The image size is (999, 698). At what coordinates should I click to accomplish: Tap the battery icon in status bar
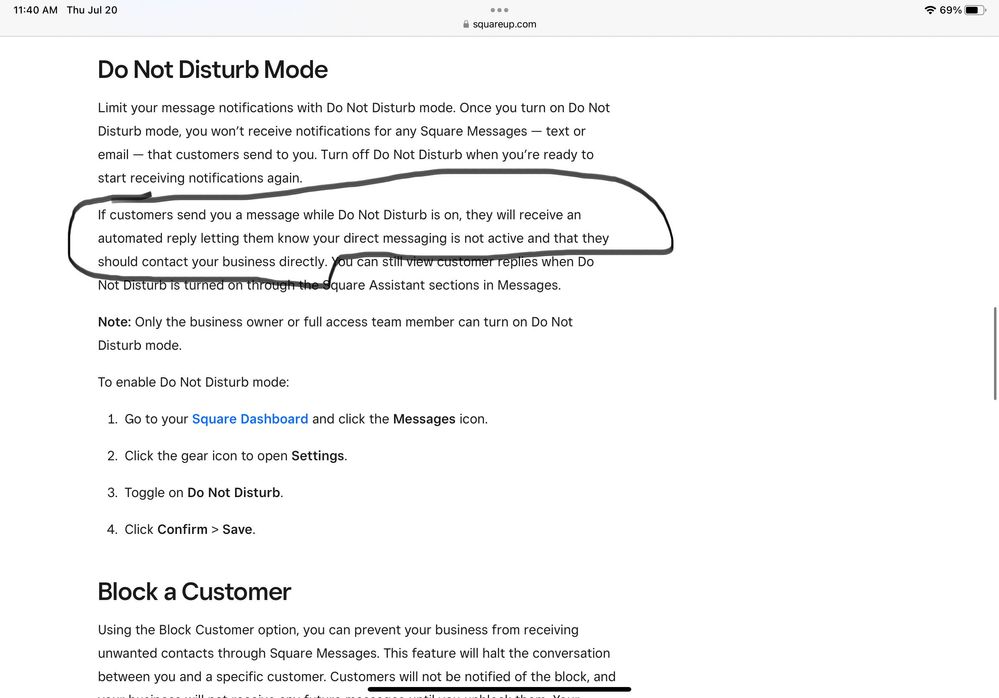tap(975, 10)
